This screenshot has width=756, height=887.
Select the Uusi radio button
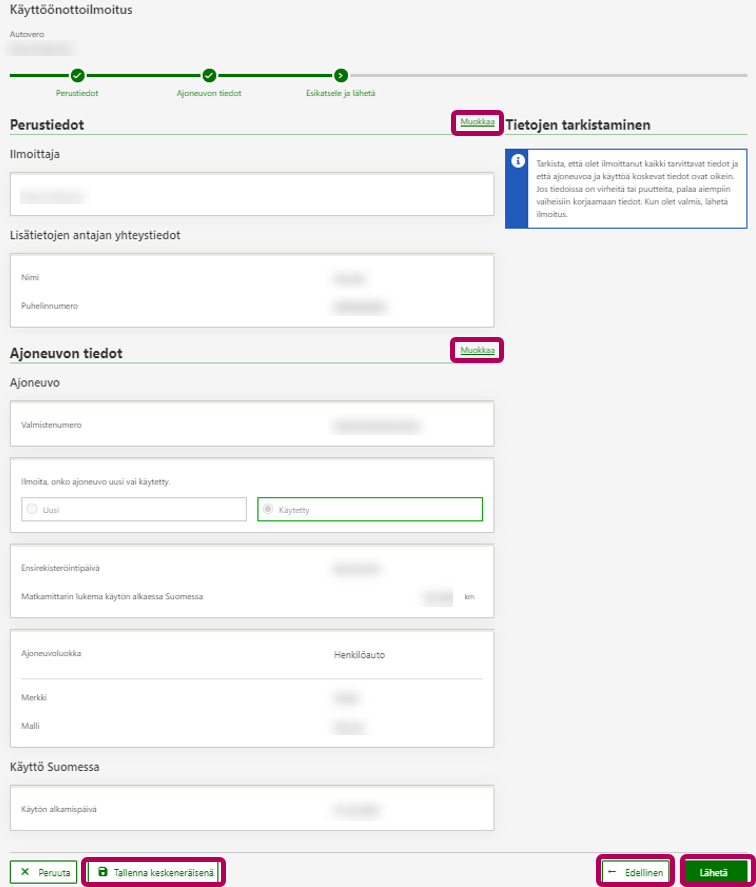point(33,509)
